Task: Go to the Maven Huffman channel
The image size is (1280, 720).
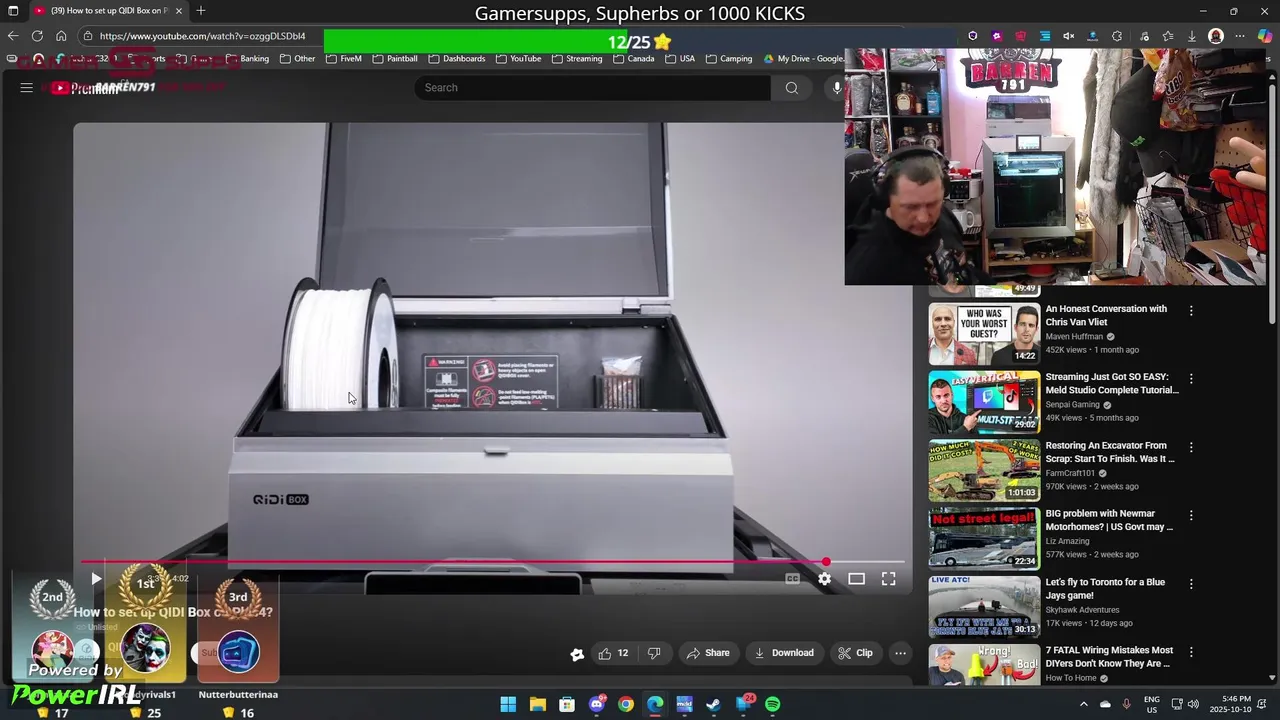Action: [x=1074, y=337]
